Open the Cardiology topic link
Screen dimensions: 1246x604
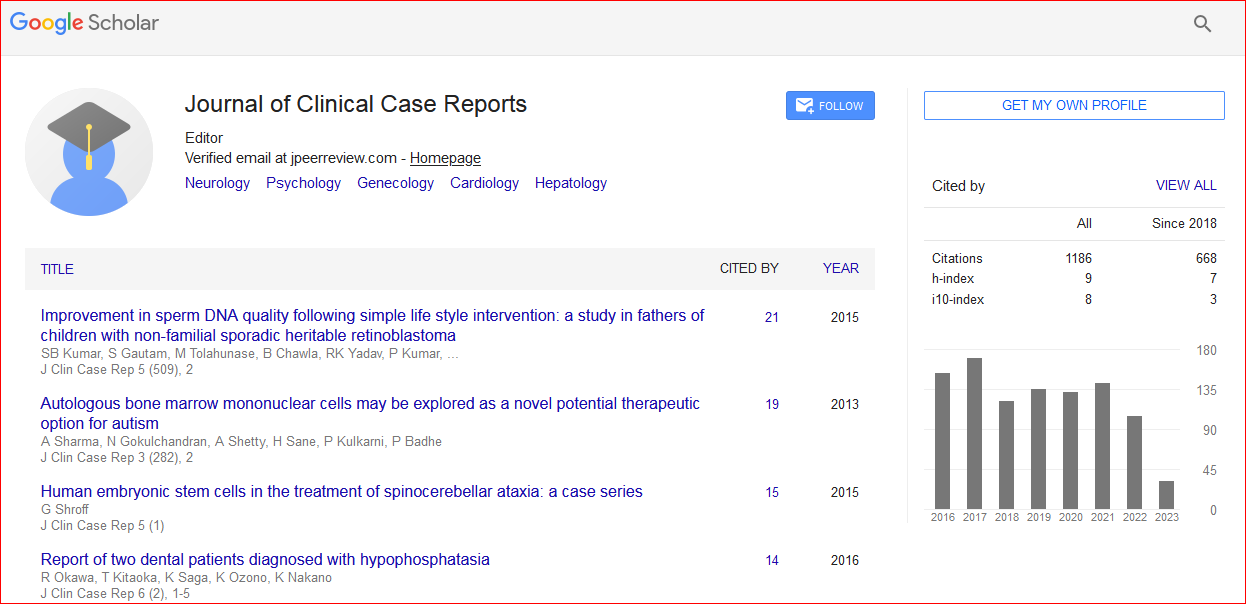[x=484, y=183]
